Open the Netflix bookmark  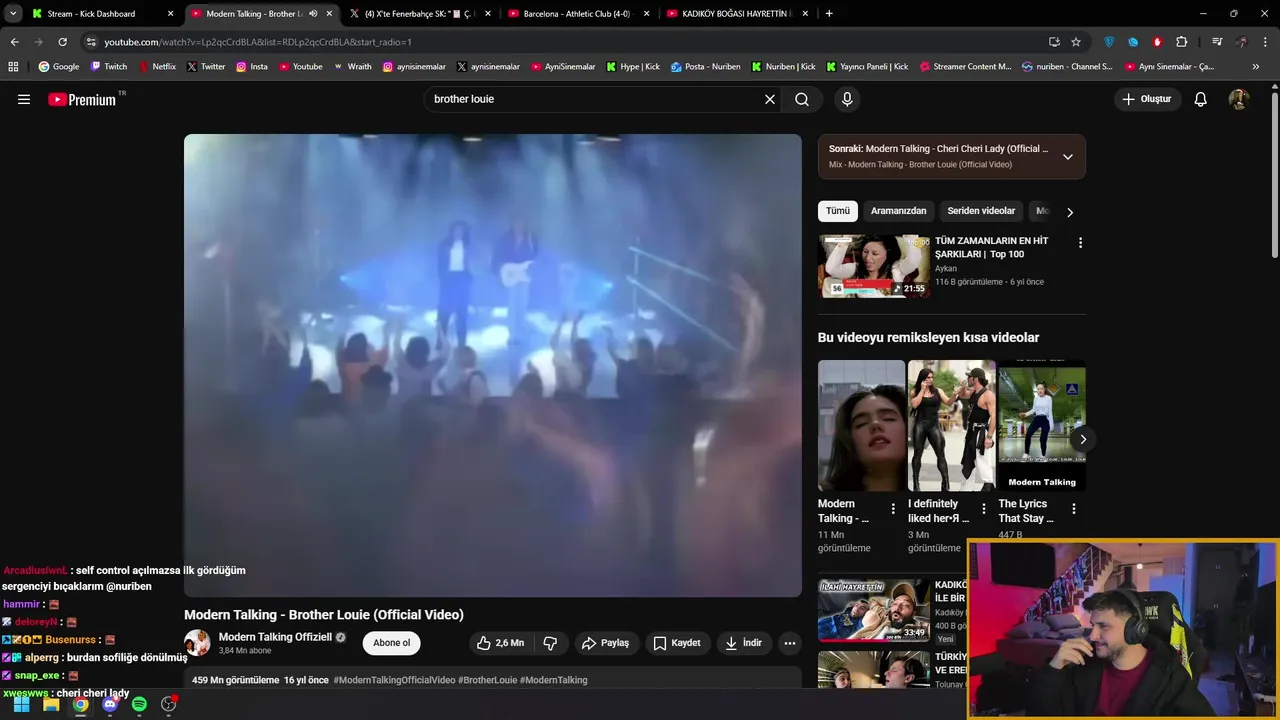point(157,67)
